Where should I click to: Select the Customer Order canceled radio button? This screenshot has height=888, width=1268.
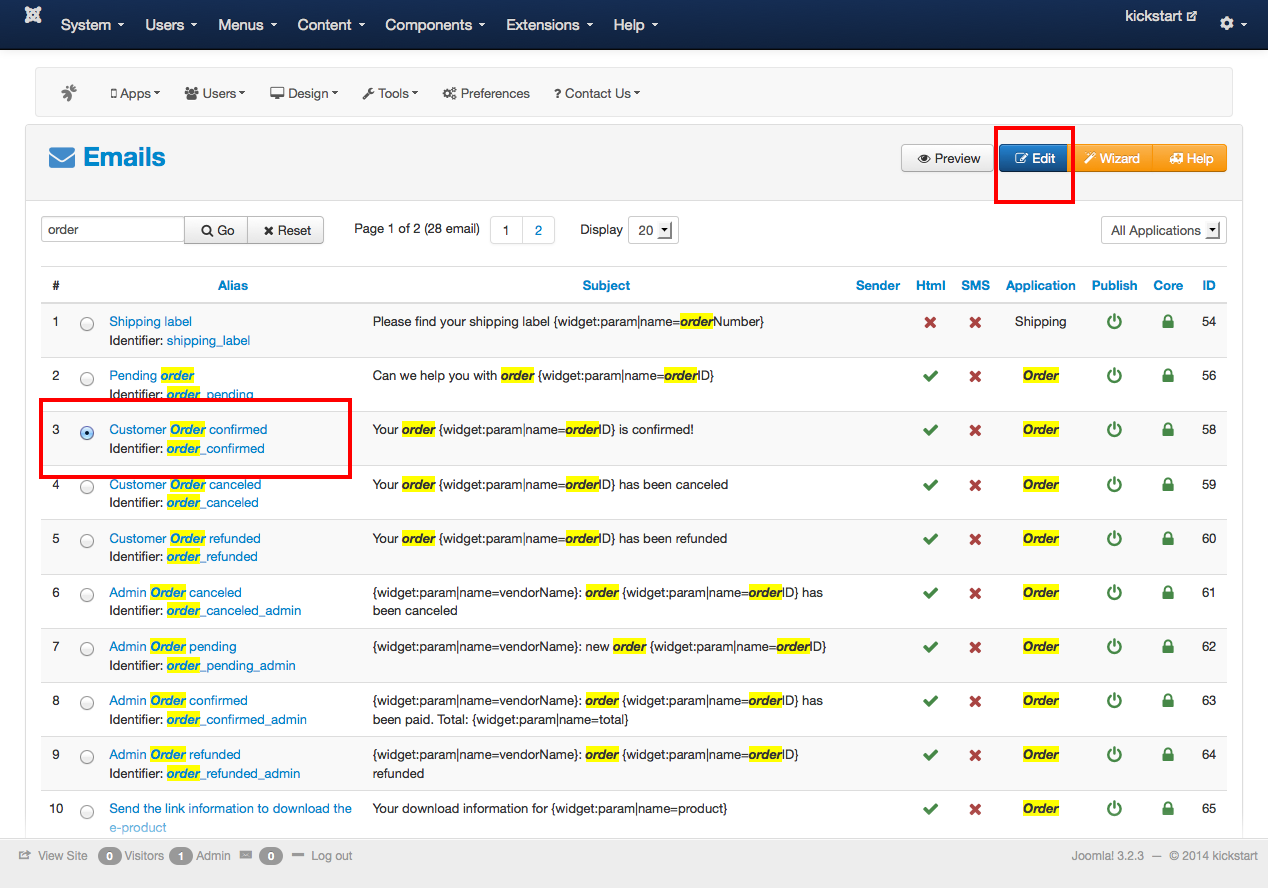[87, 487]
